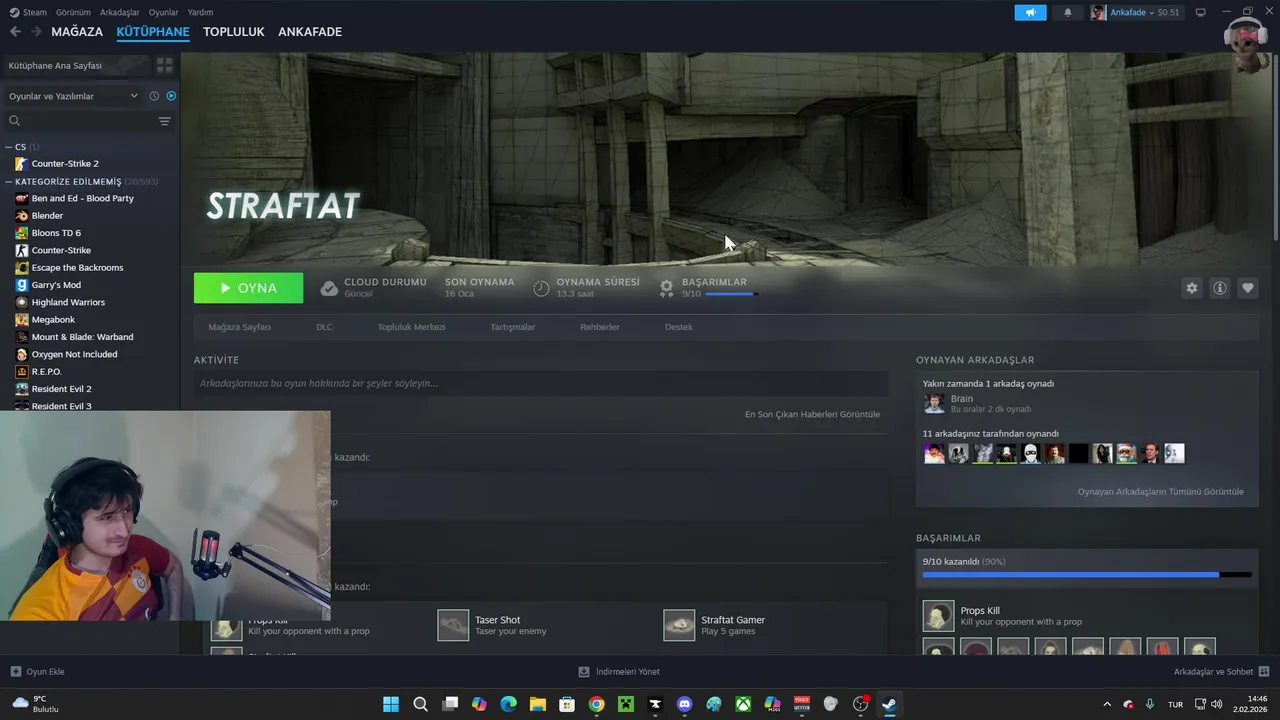Select Mount & Blade: Warband

[x=82, y=337]
